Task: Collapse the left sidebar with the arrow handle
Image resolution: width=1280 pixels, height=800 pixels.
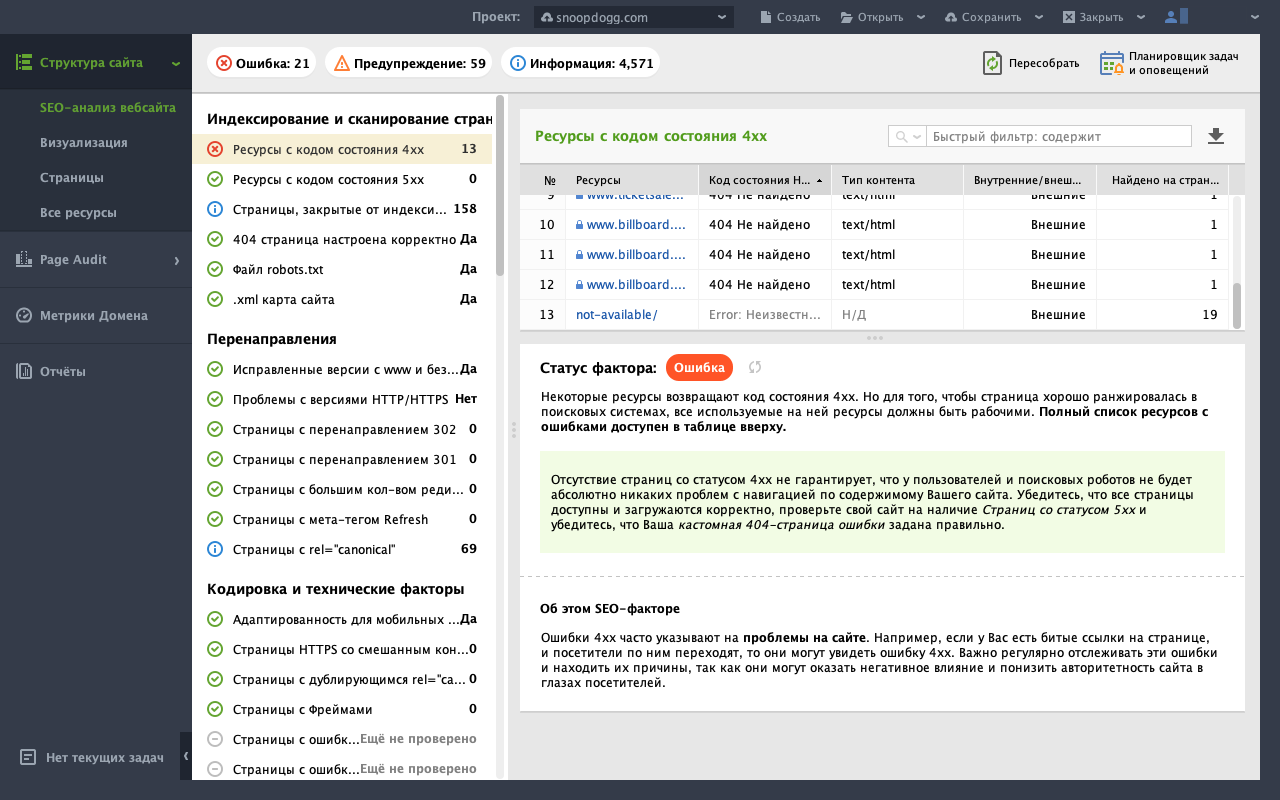Action: coord(186,757)
